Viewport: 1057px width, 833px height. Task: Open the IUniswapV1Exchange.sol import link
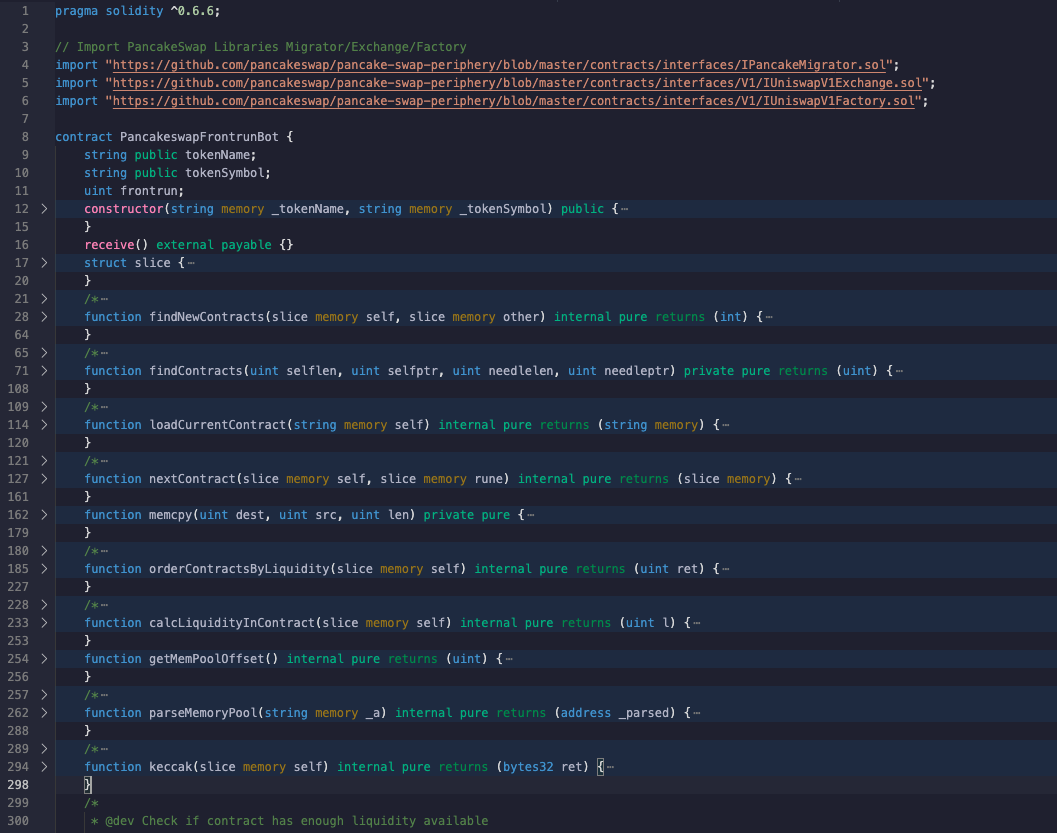coord(517,83)
